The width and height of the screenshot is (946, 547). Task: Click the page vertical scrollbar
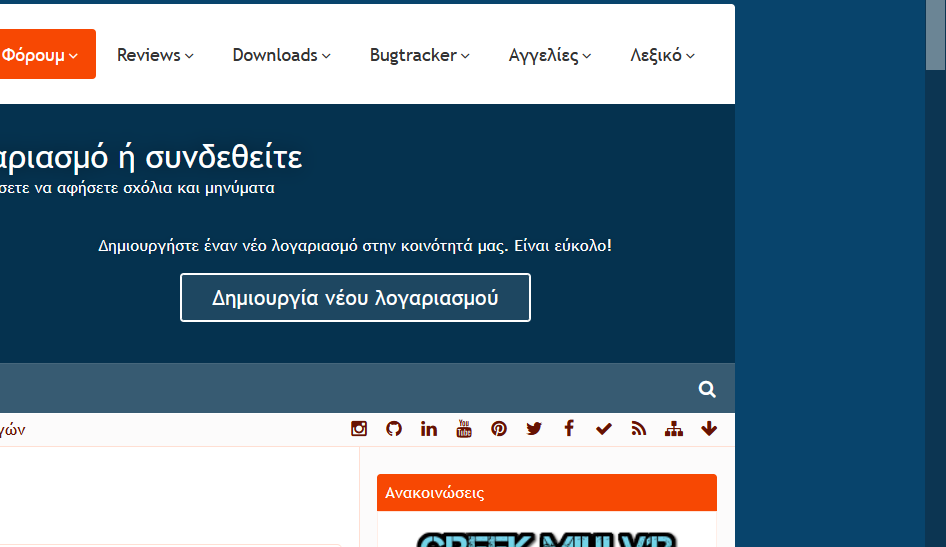[935, 300]
